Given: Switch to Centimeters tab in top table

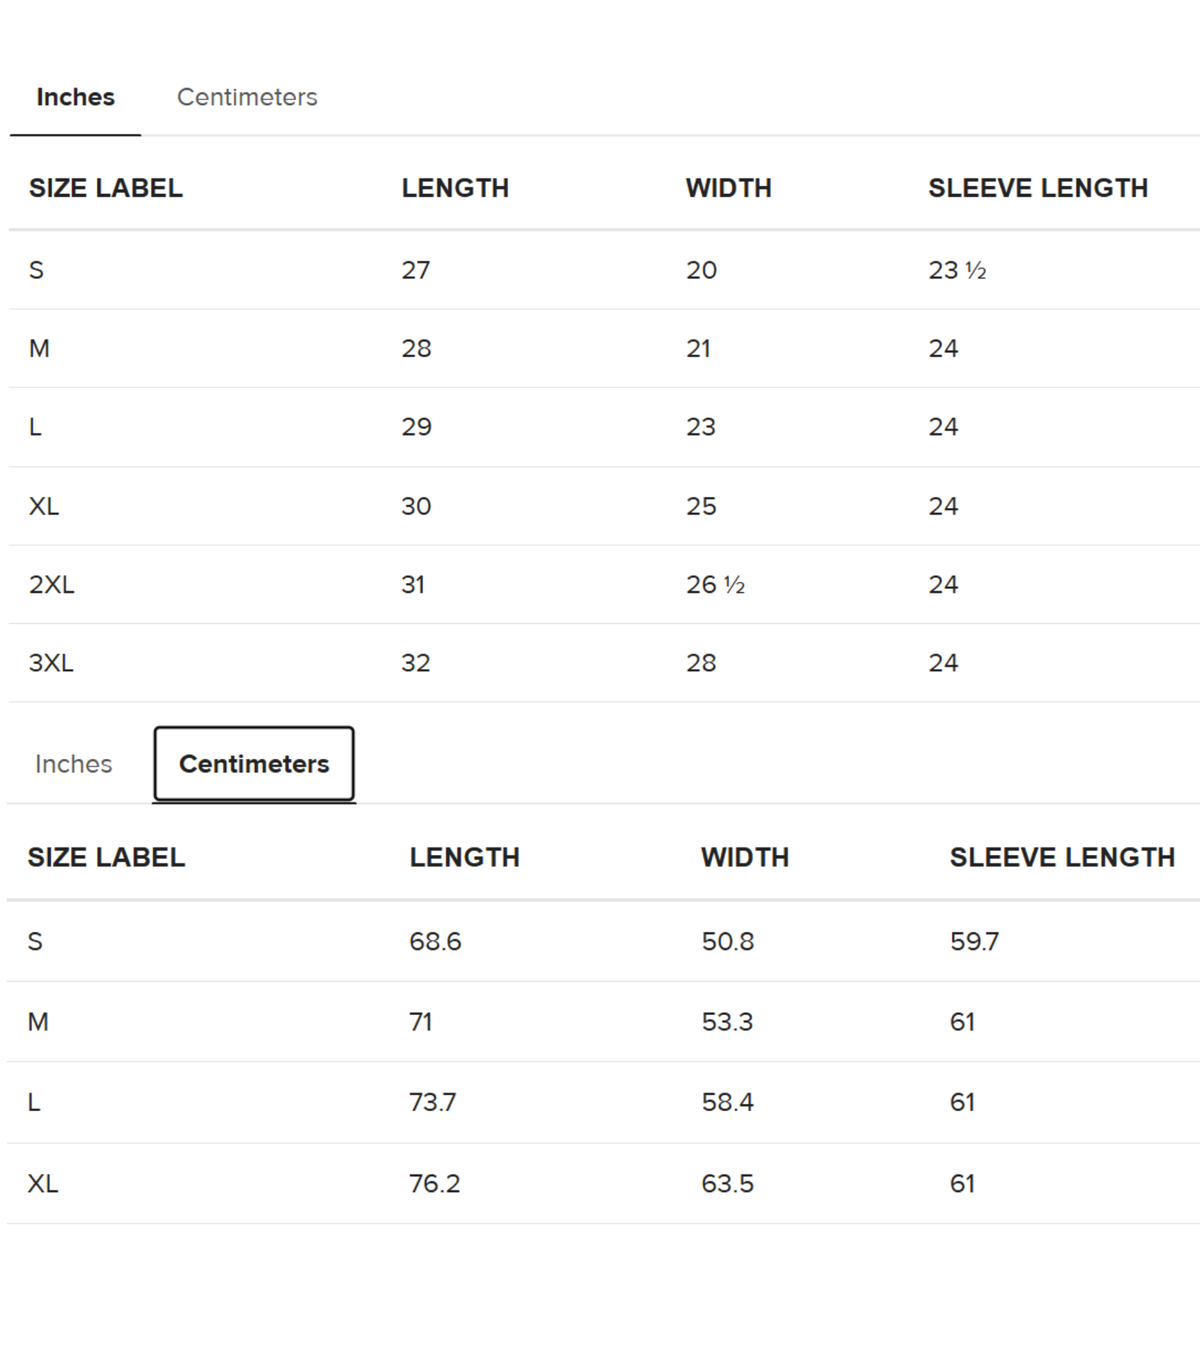Looking at the screenshot, I should [247, 98].
